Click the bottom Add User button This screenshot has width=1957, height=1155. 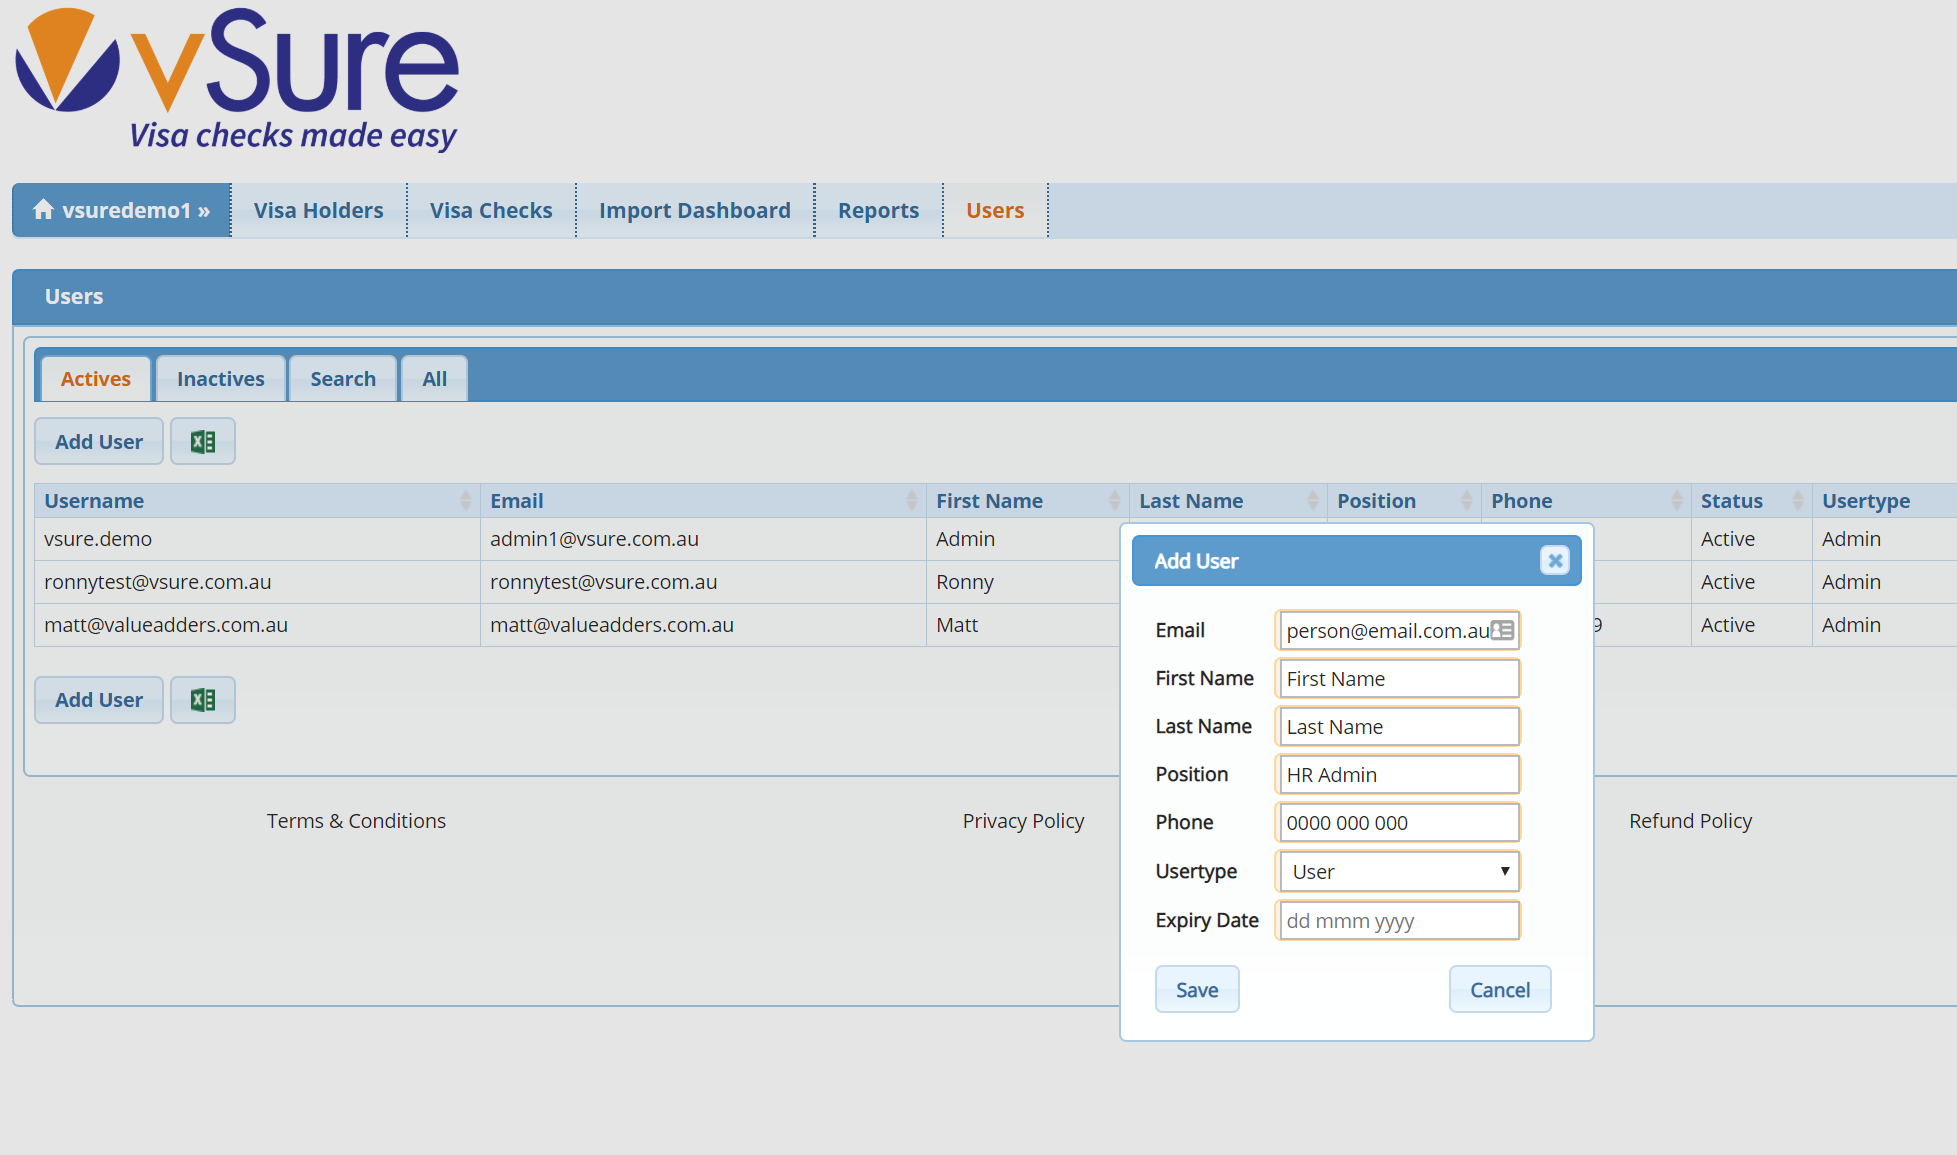click(99, 699)
